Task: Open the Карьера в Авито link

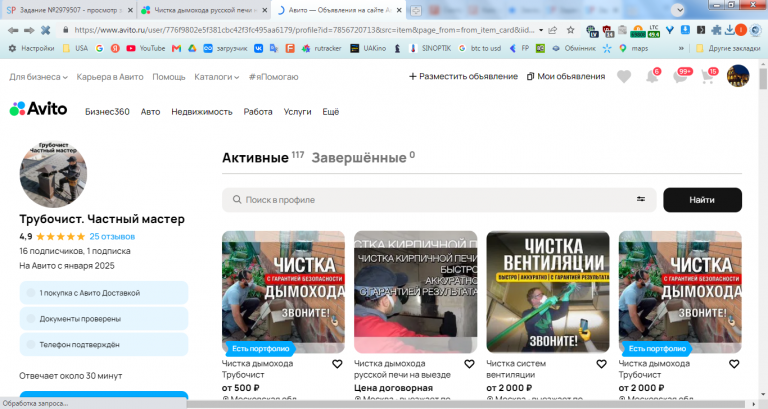Action: [110, 77]
